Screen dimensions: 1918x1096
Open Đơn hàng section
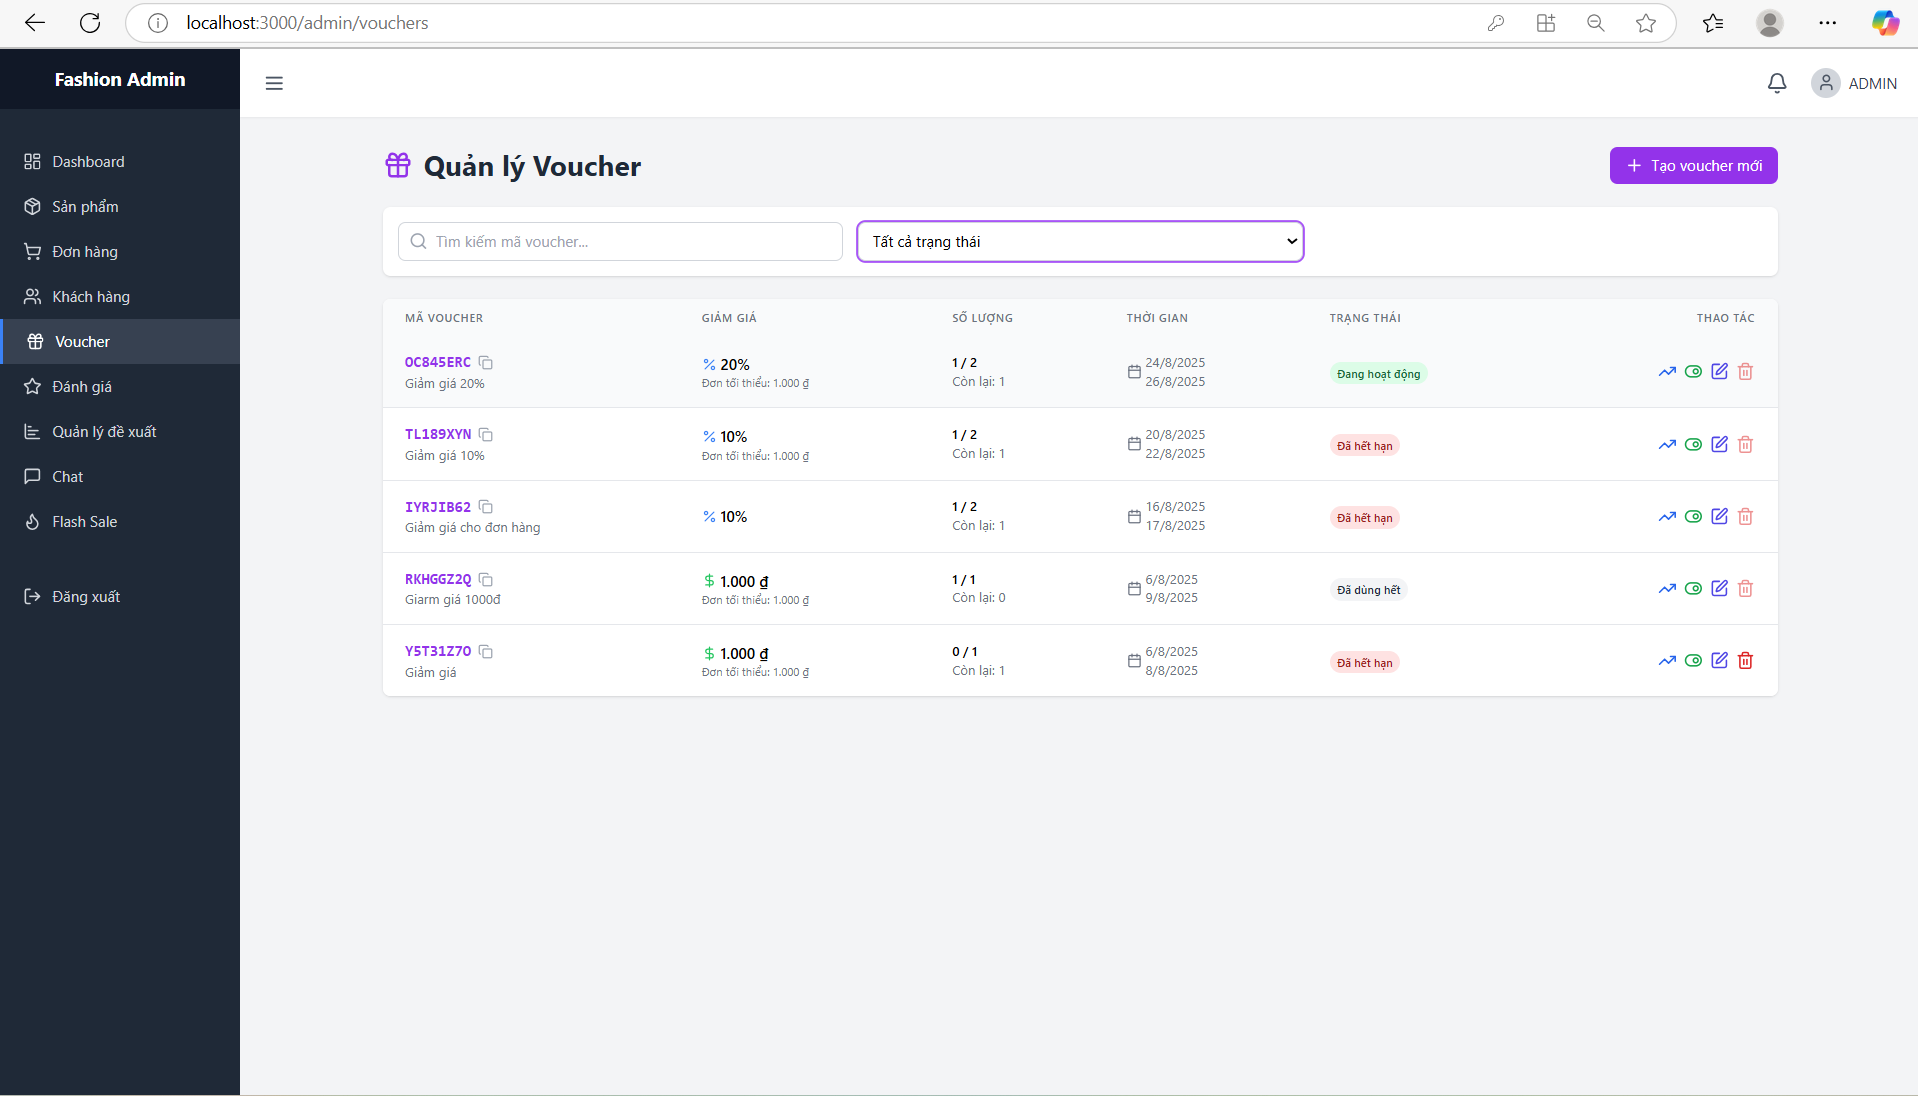click(120, 252)
